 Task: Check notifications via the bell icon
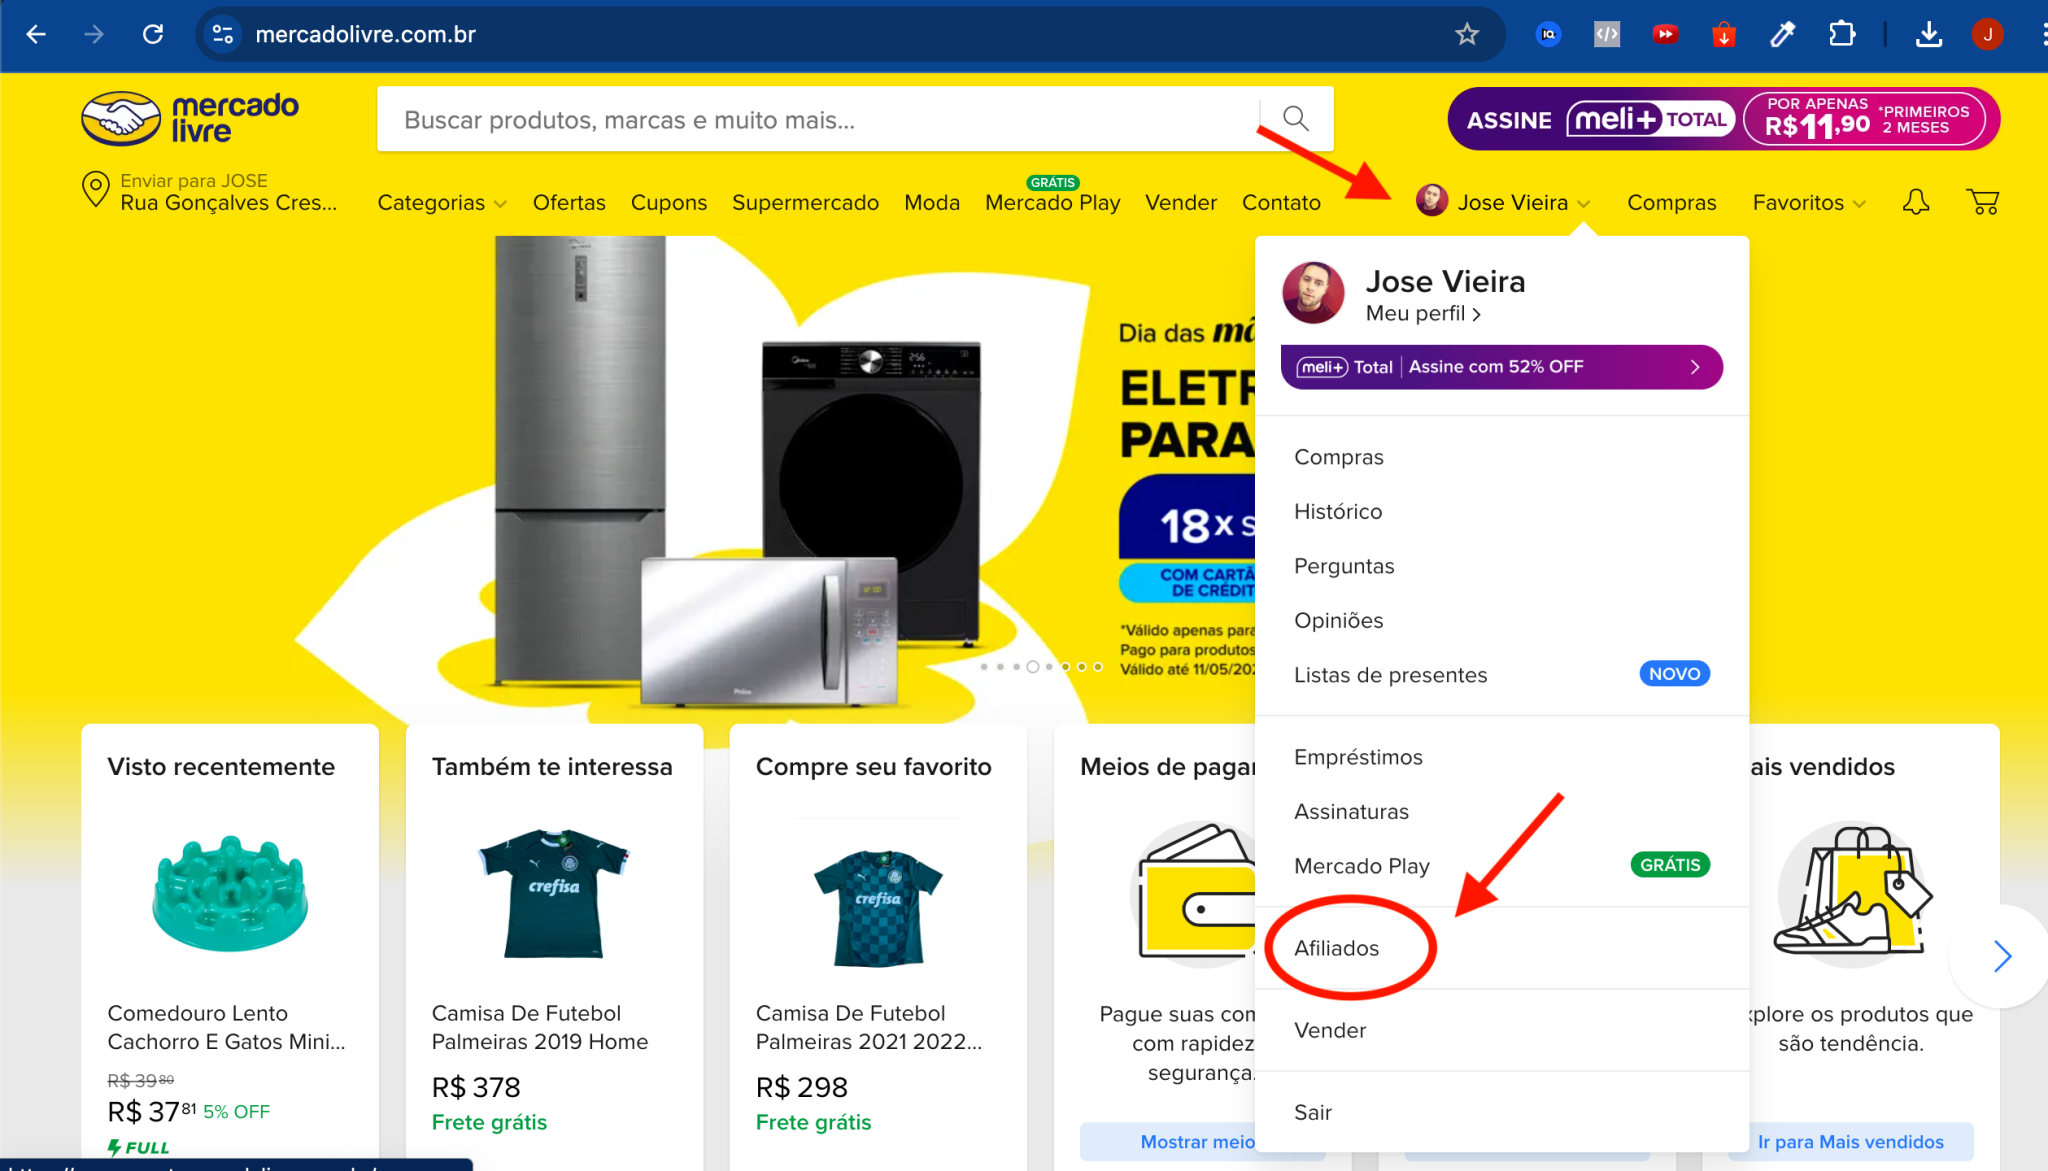[x=1916, y=202]
